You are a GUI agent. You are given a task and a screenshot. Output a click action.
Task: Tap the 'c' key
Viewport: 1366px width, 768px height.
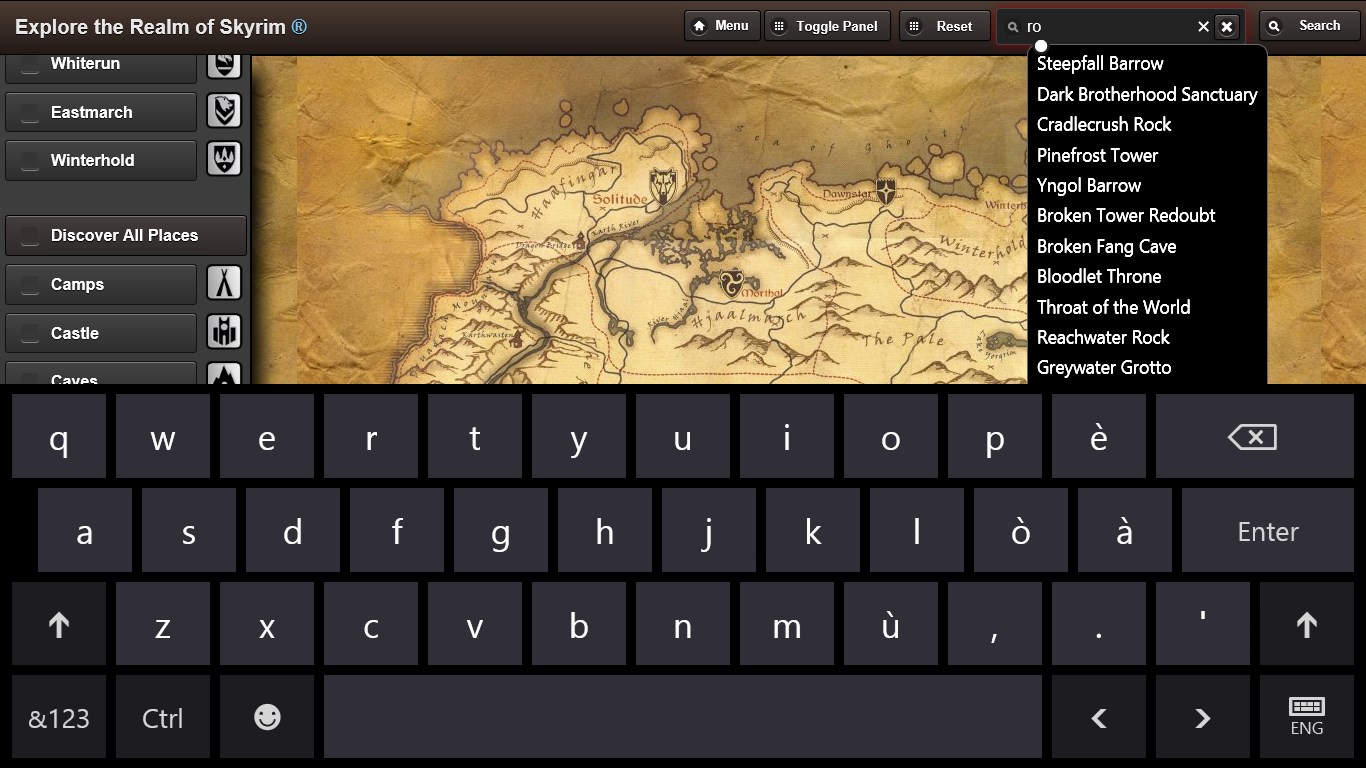371,625
